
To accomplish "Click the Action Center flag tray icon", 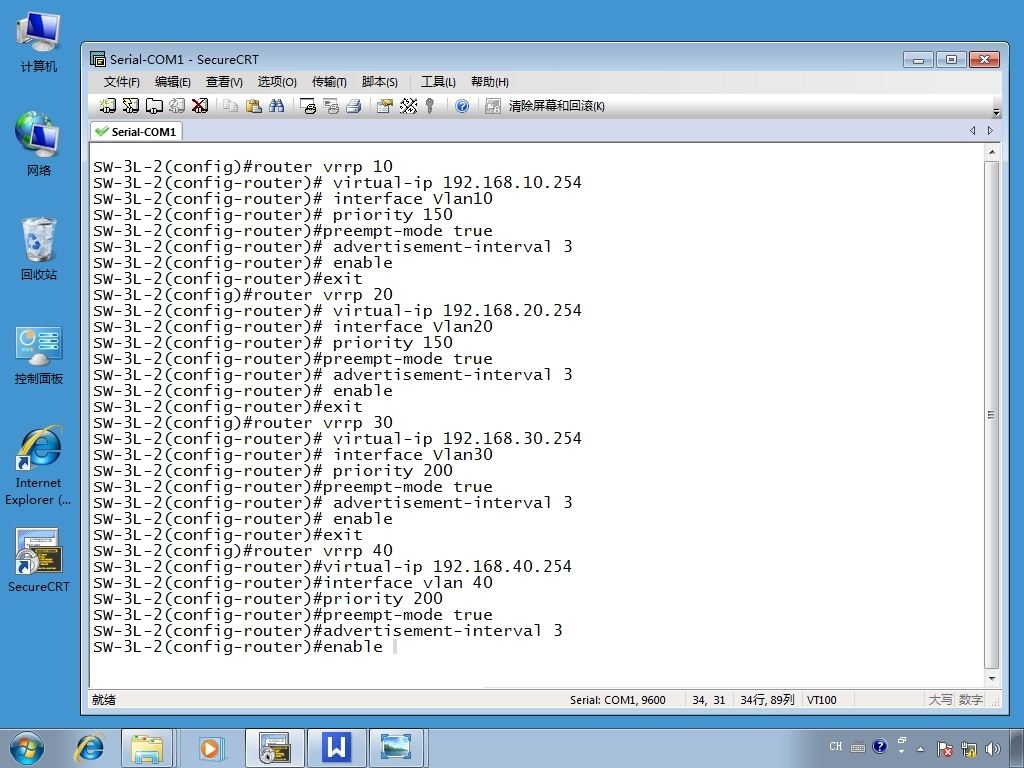I will tap(944, 749).
